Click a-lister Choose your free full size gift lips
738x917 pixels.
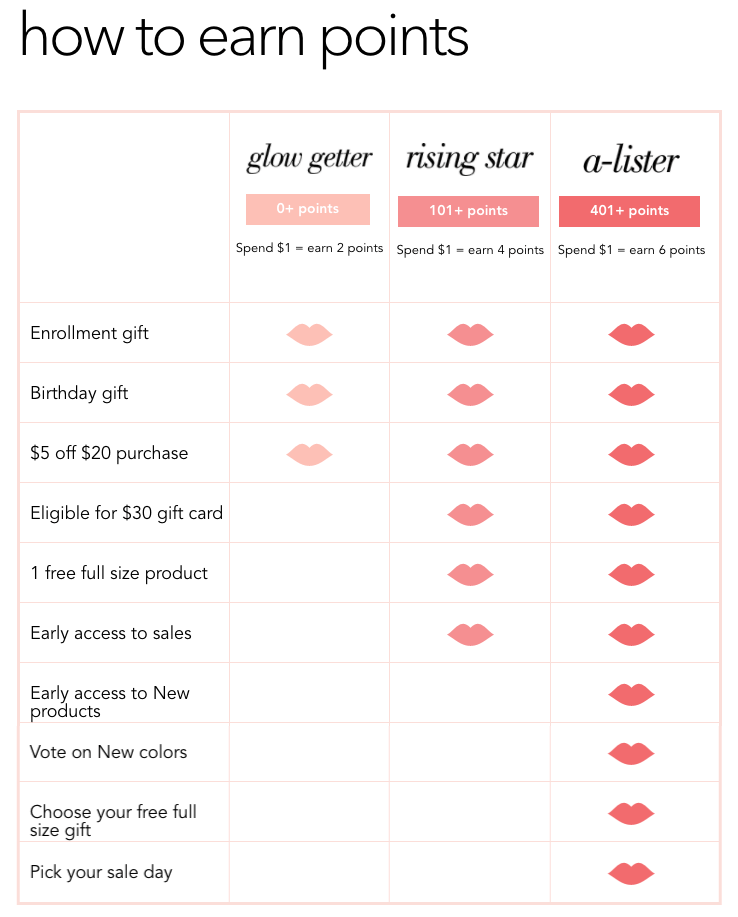click(631, 813)
